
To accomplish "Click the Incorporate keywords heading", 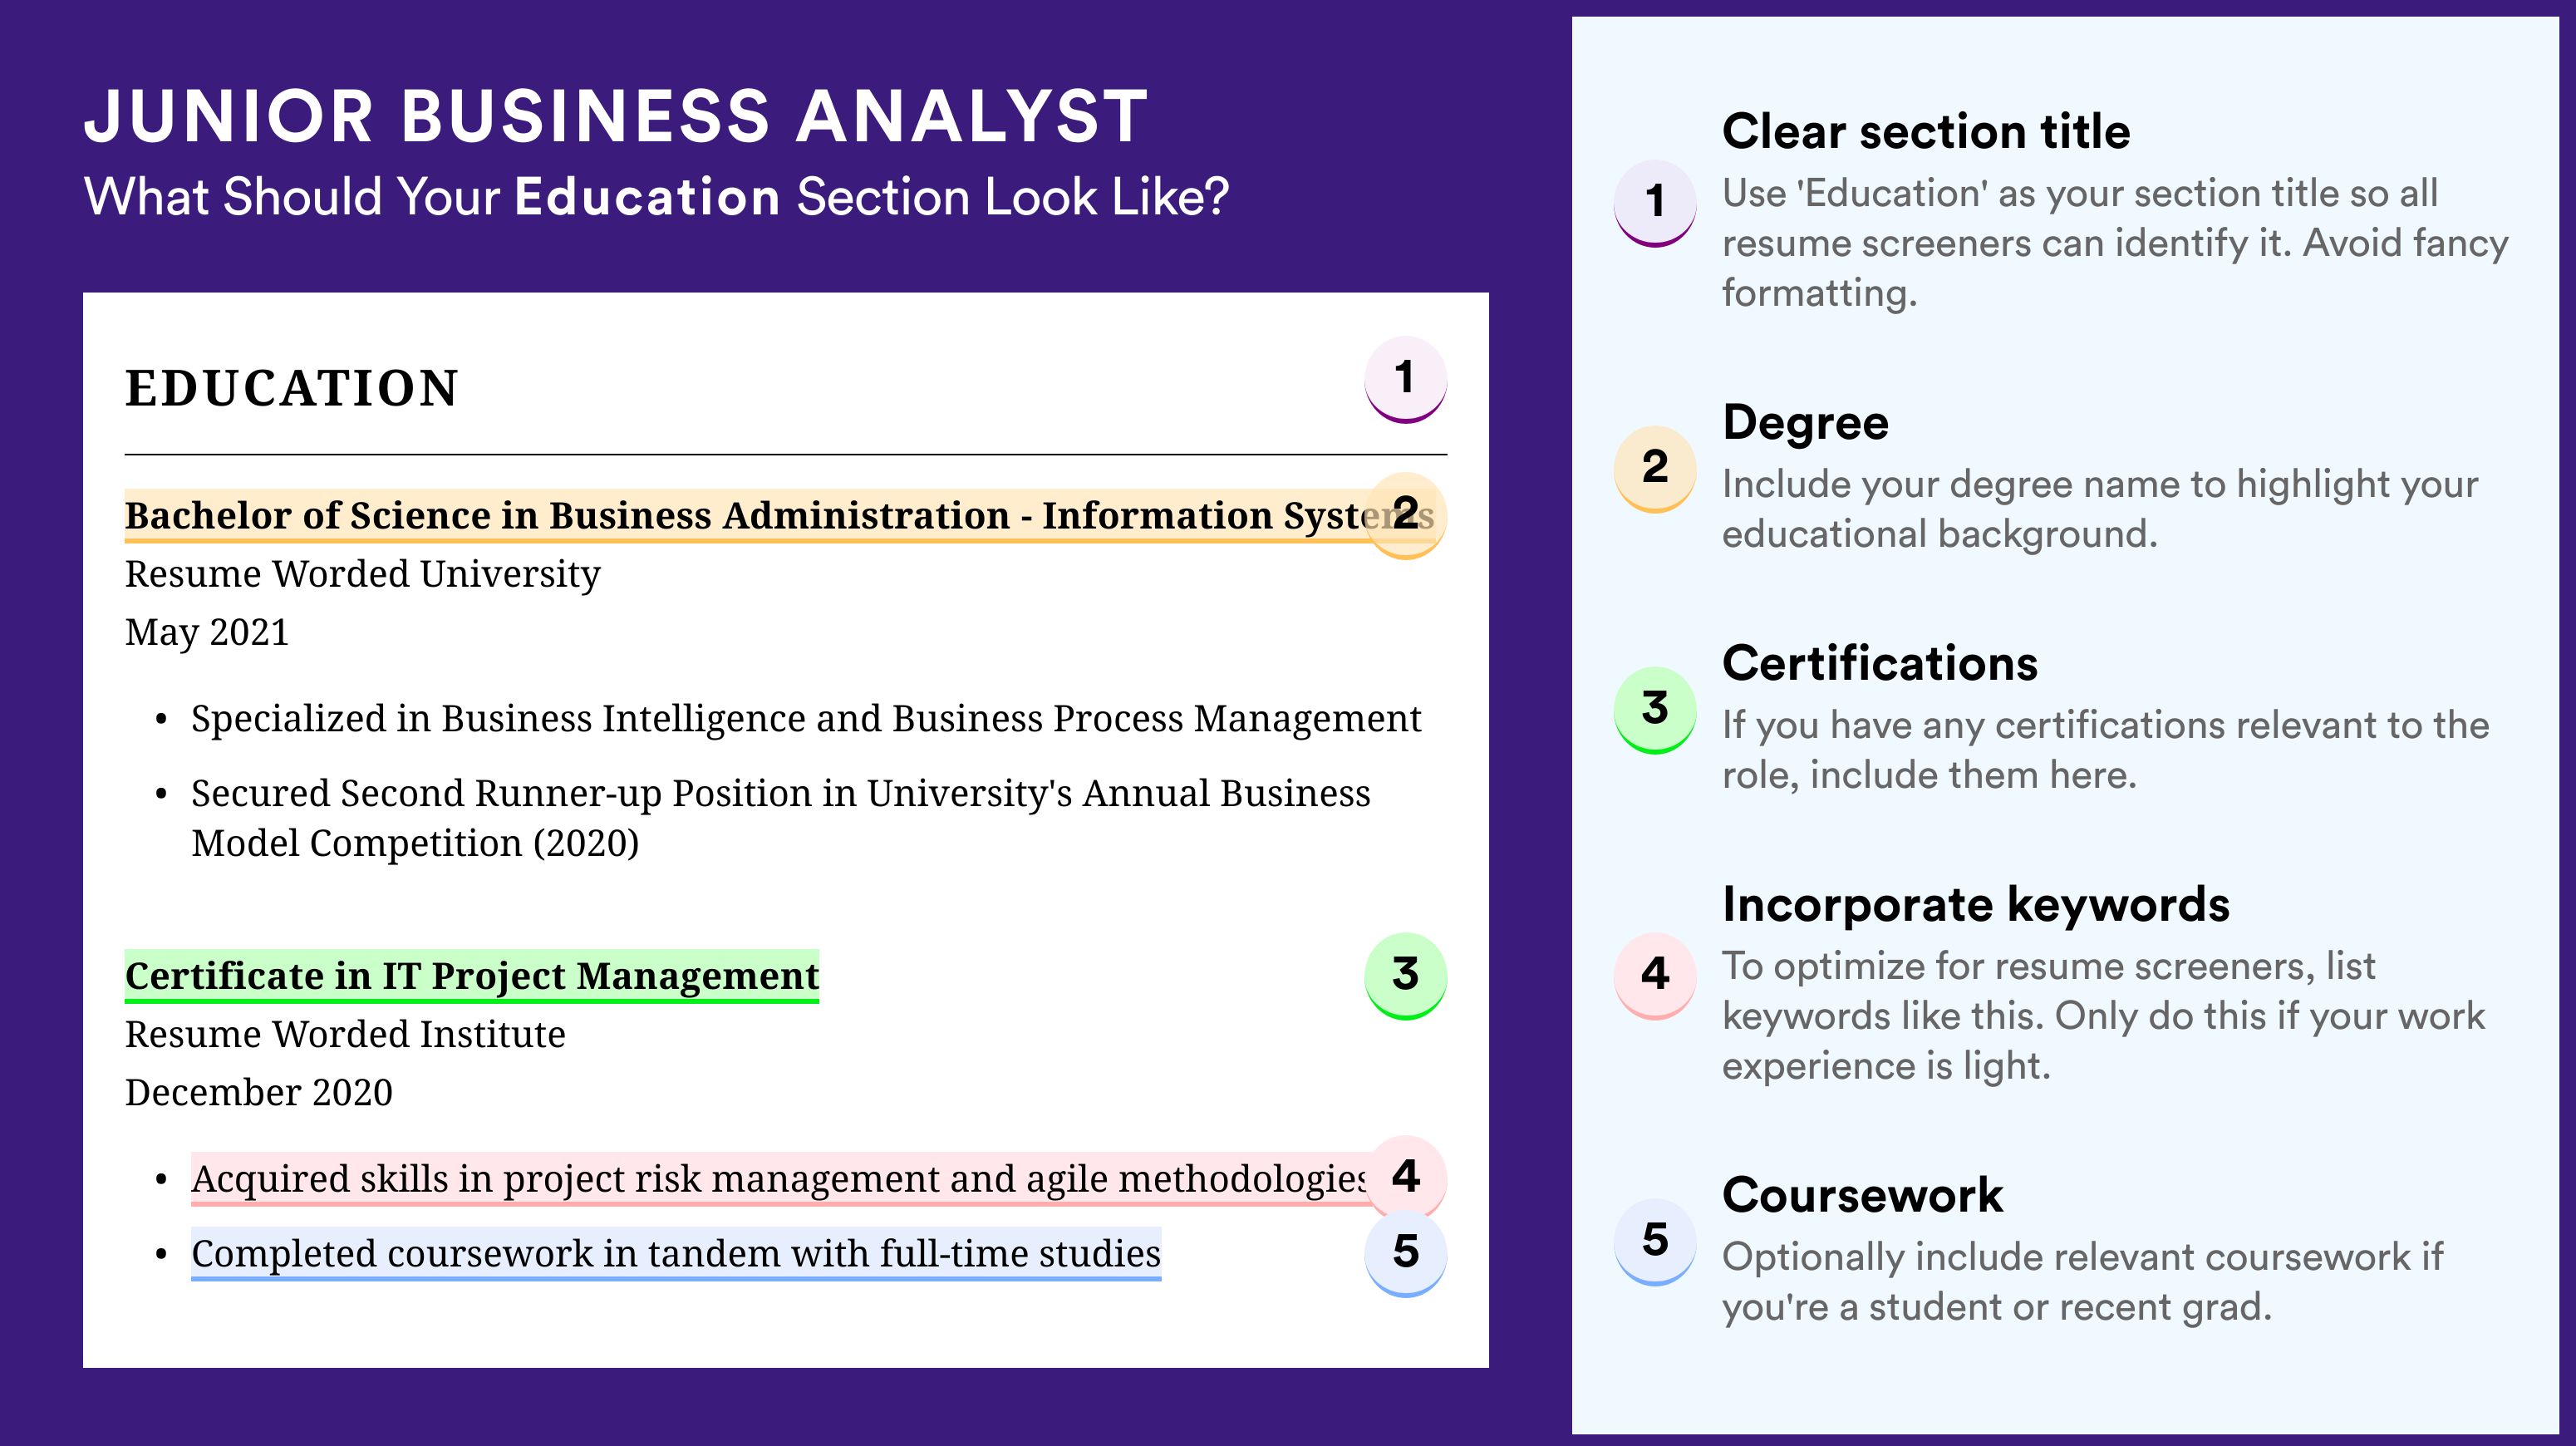I will (x=1976, y=905).
